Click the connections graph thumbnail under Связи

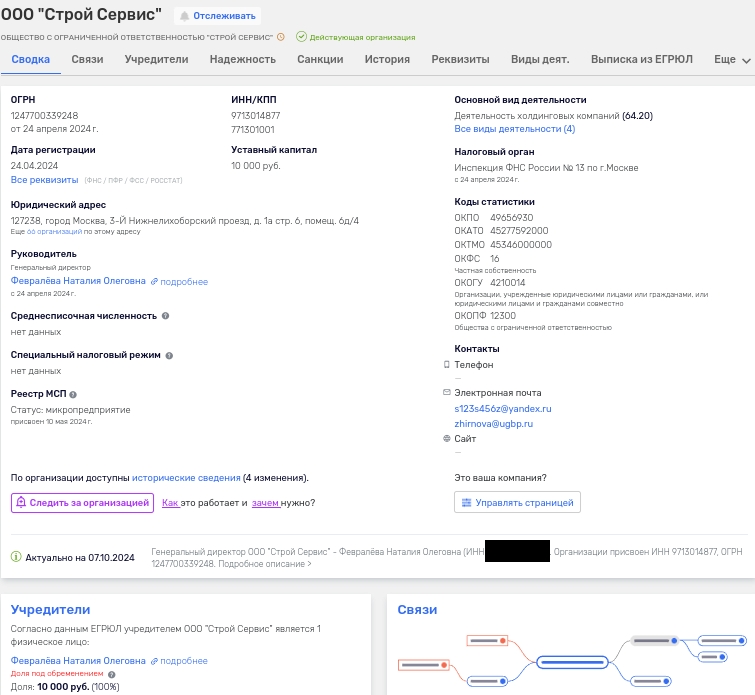[572, 660]
